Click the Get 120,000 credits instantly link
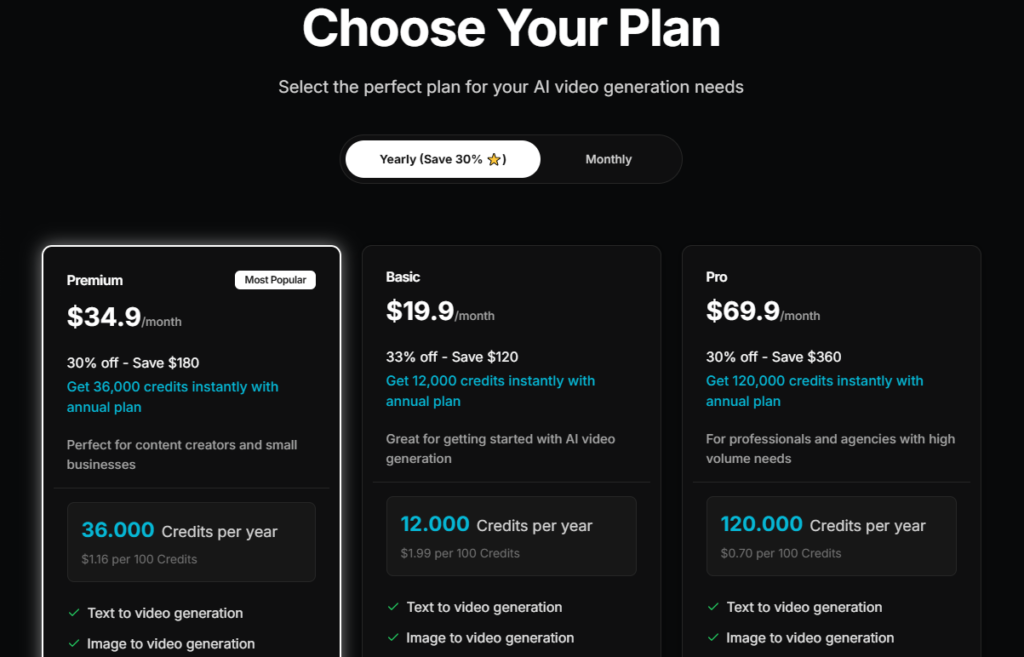This screenshot has height=657, width=1024. coord(814,391)
